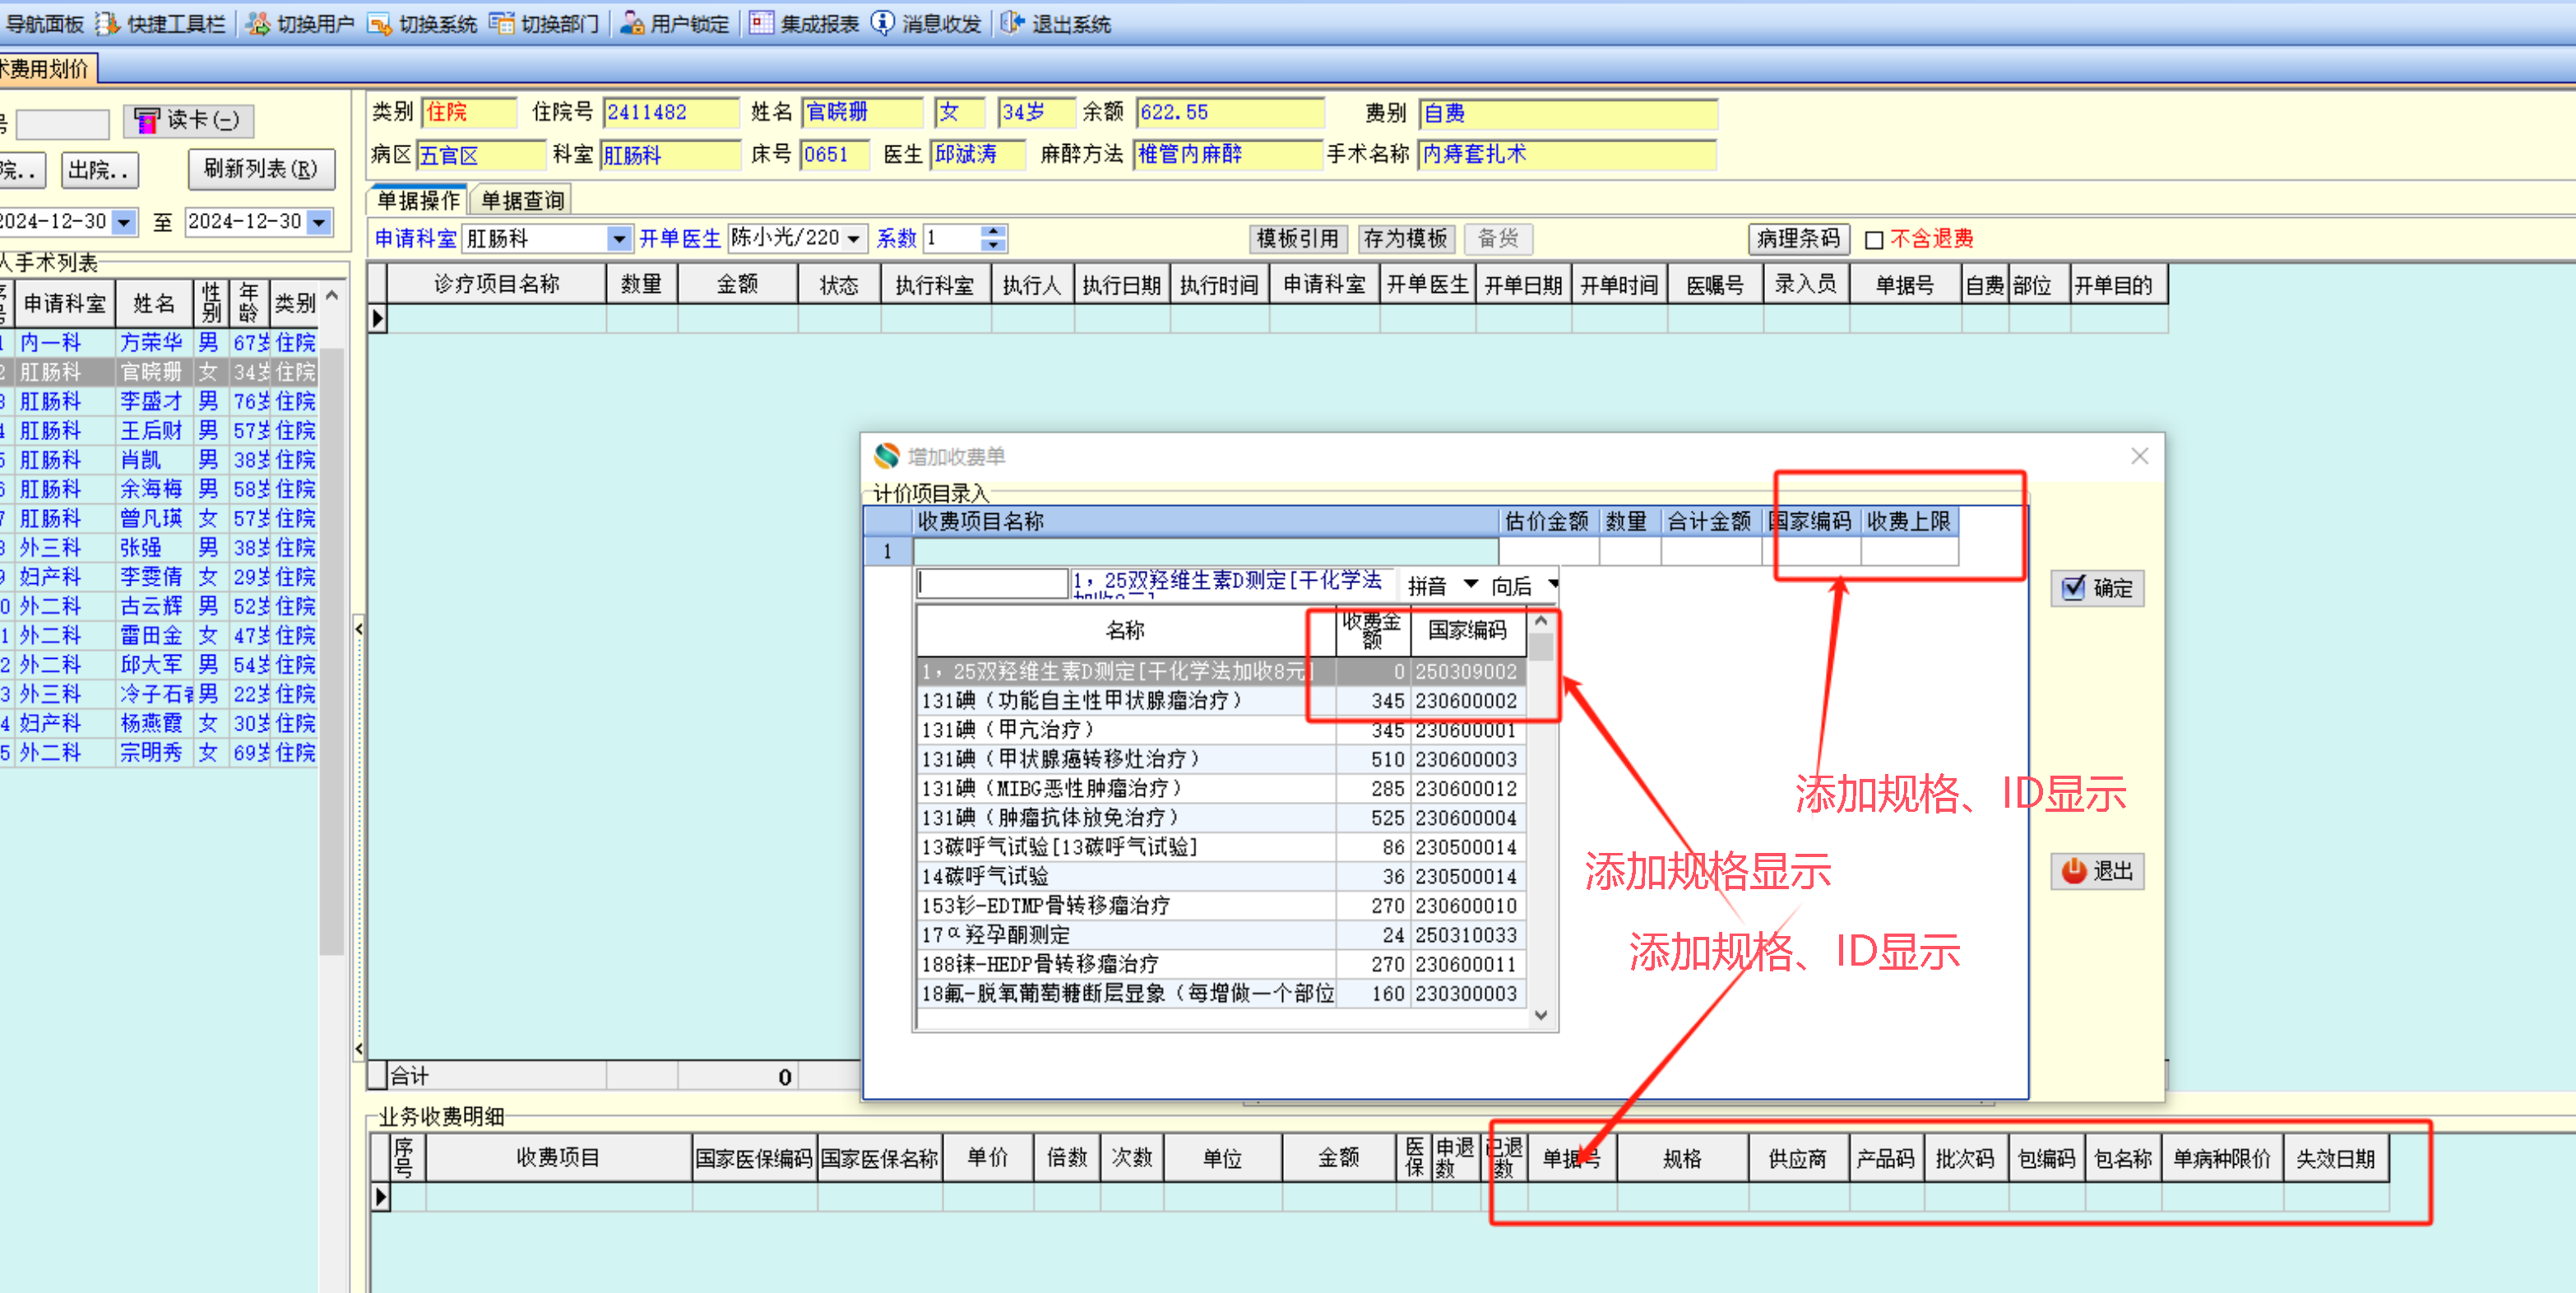Click the 切换用户 toolbar icon

coord(258,23)
